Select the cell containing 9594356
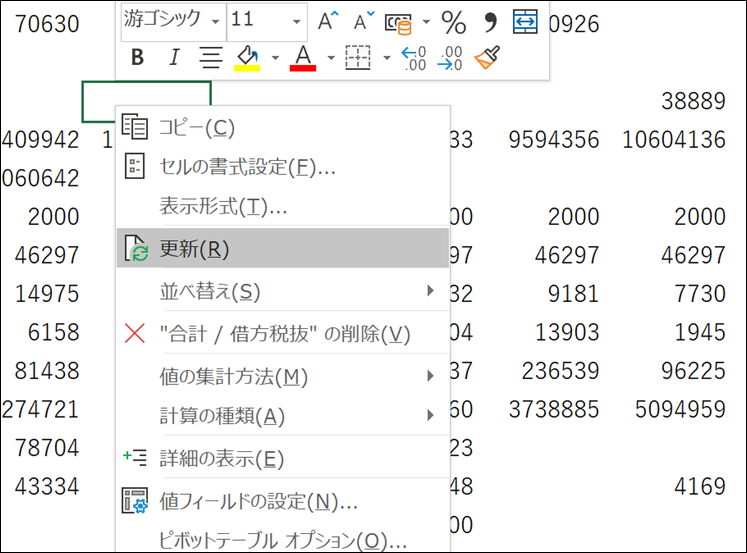This screenshot has width=747, height=553. pos(554,140)
